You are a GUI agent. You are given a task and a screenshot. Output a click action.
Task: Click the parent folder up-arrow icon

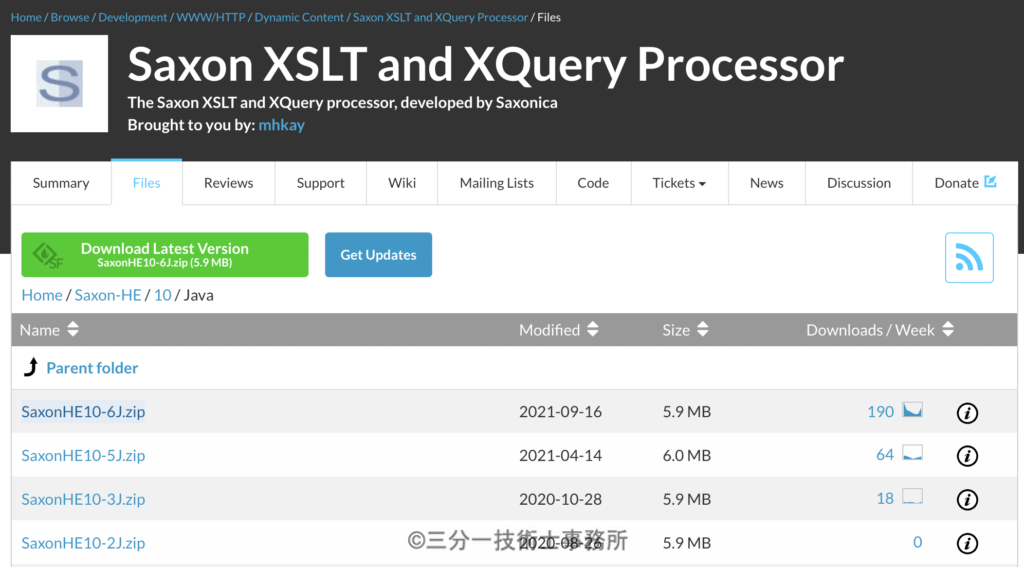[31, 367]
